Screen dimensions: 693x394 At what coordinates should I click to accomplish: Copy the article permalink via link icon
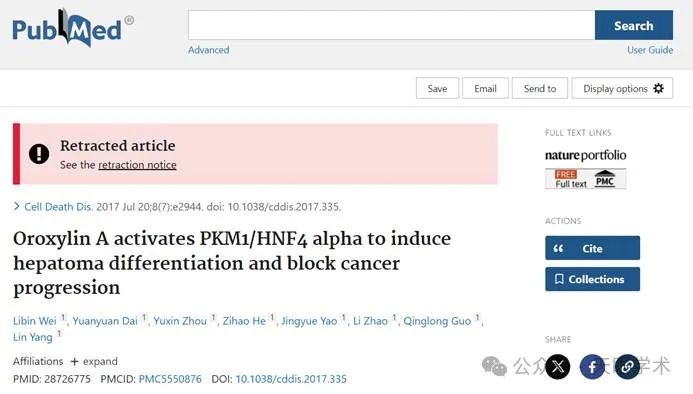click(x=627, y=367)
